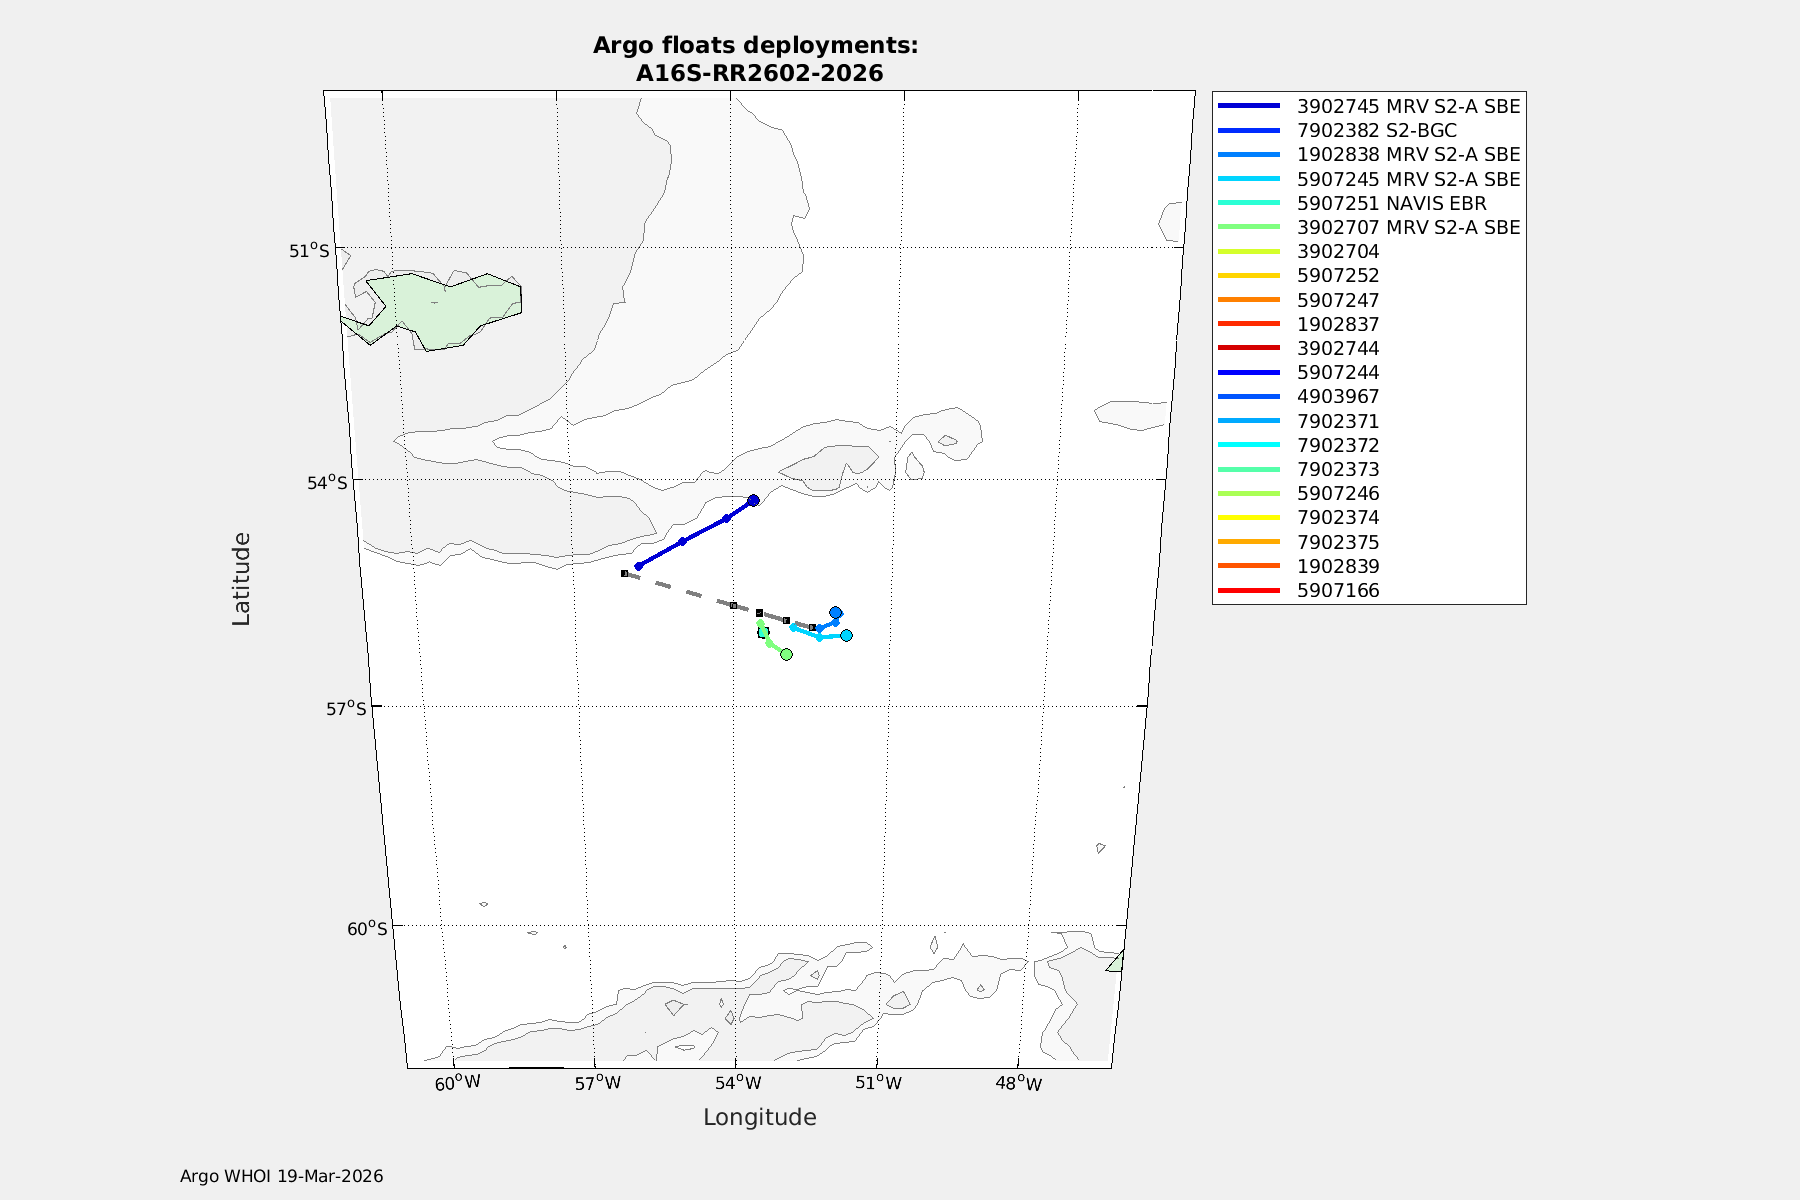Click the 5907251 NAVIS EBR legend entry text
This screenshot has width=1800, height=1200.
[x=1391, y=203]
